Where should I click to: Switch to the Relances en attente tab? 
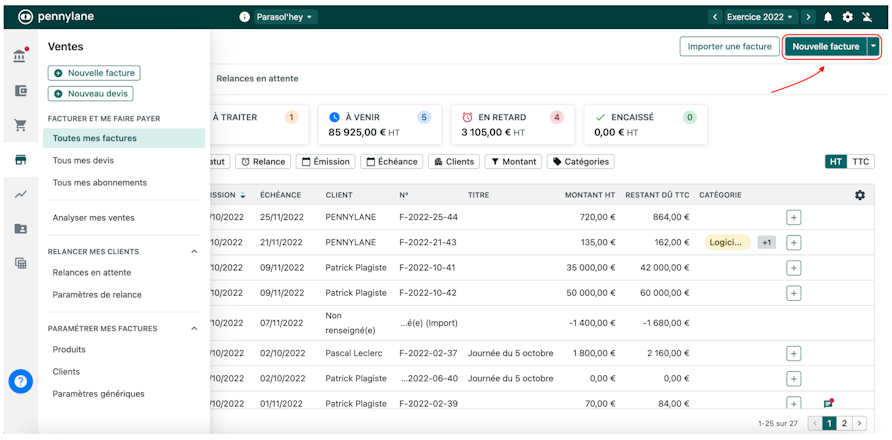coord(257,79)
